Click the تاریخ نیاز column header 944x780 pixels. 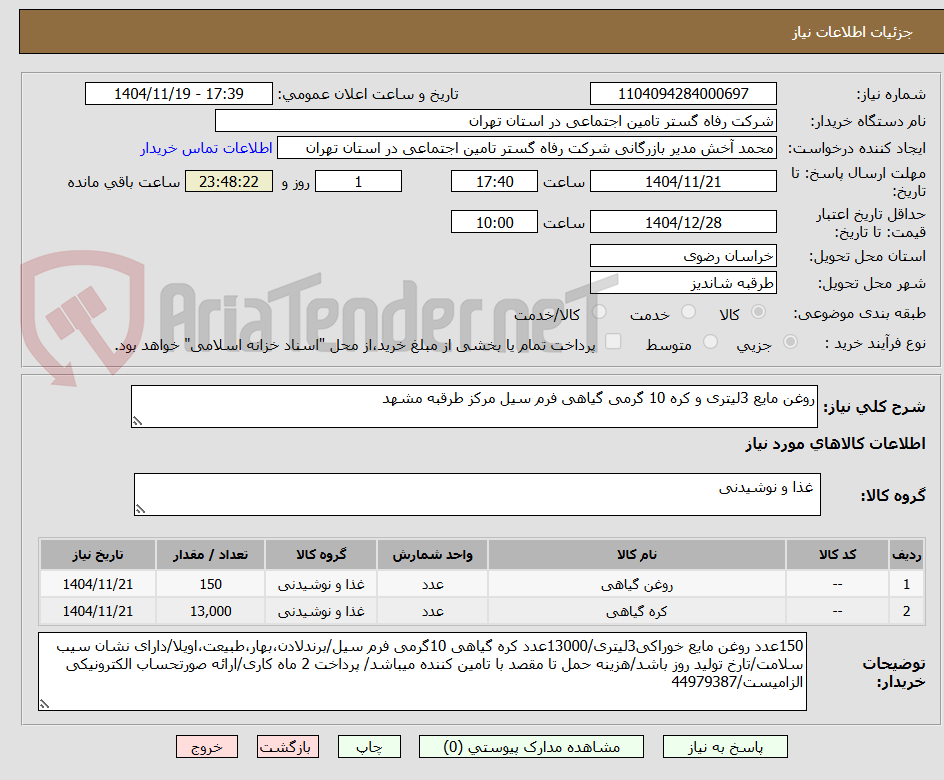[98, 554]
